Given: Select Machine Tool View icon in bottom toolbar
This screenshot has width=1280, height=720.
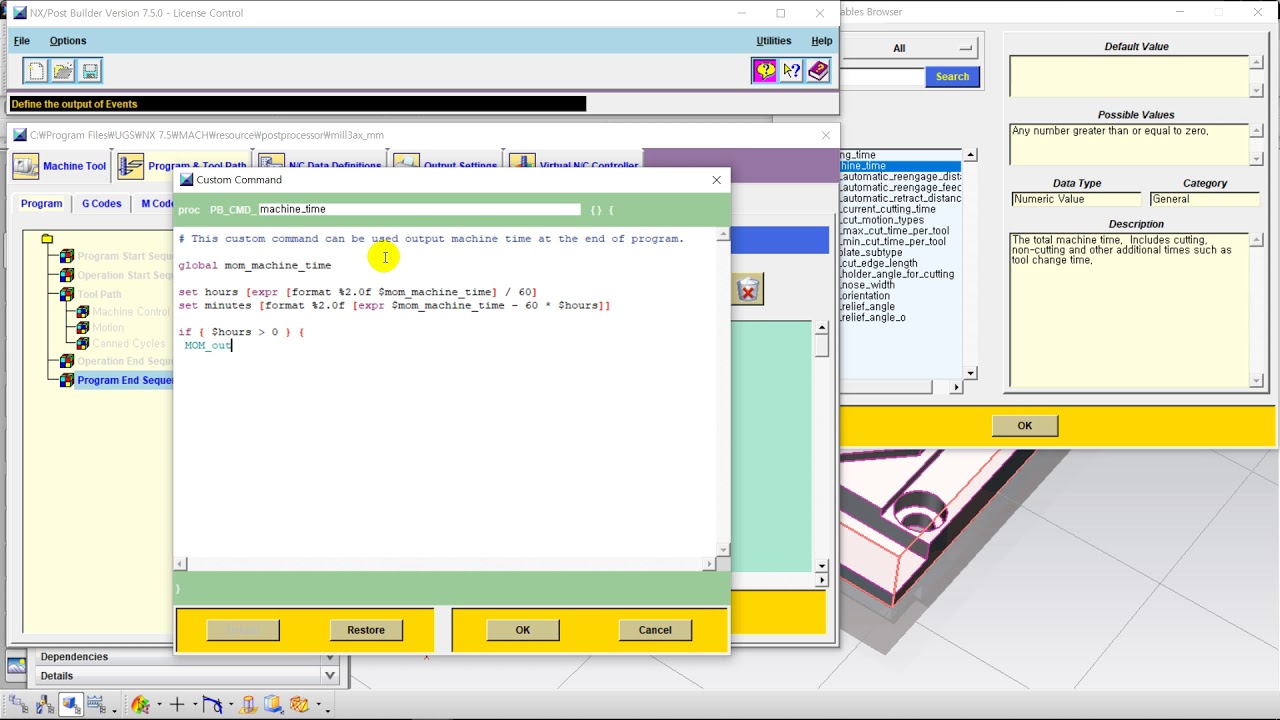Looking at the screenshot, I should coord(45,705).
